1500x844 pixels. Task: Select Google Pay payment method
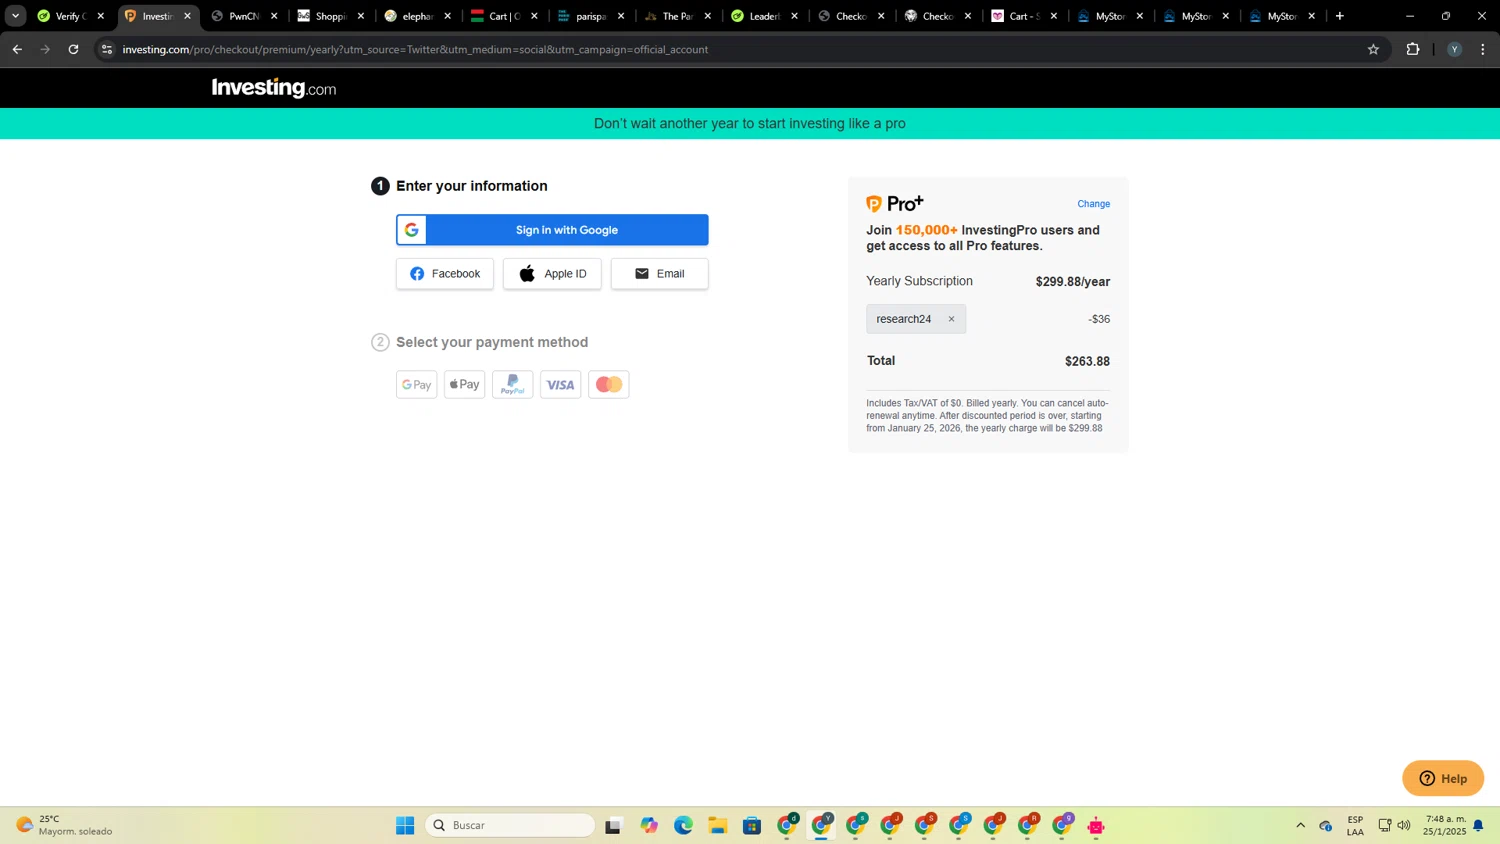(x=417, y=385)
